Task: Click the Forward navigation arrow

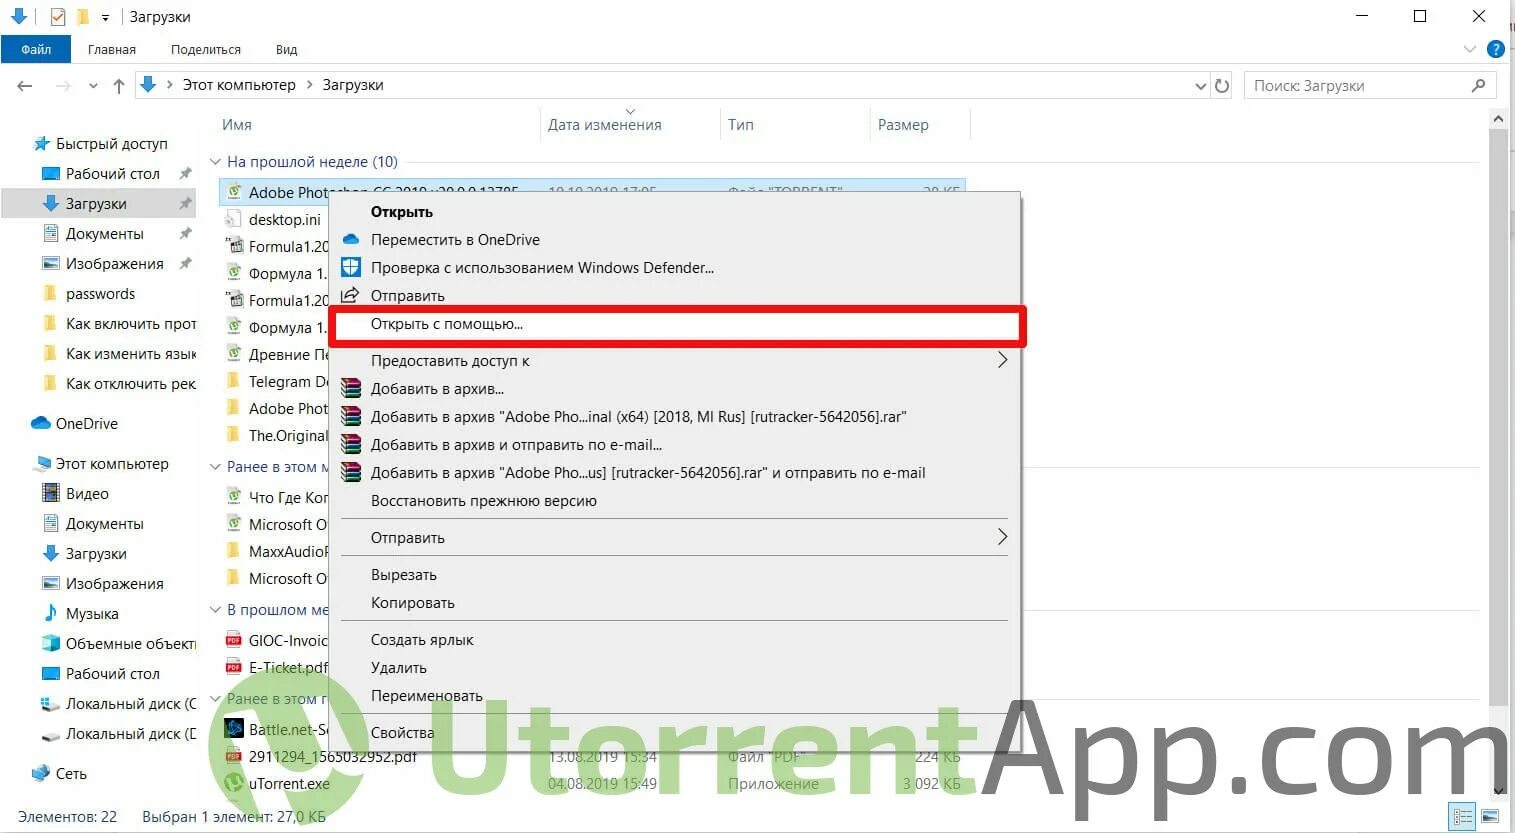Action: coord(63,86)
